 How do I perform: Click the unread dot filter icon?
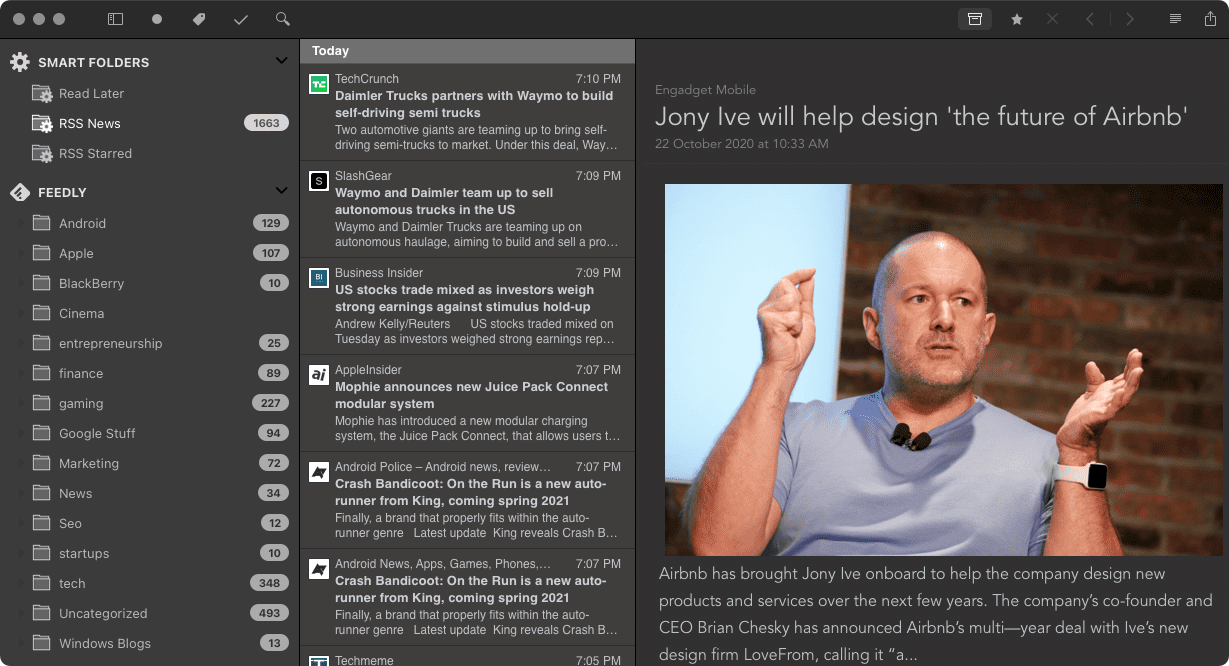click(x=157, y=19)
